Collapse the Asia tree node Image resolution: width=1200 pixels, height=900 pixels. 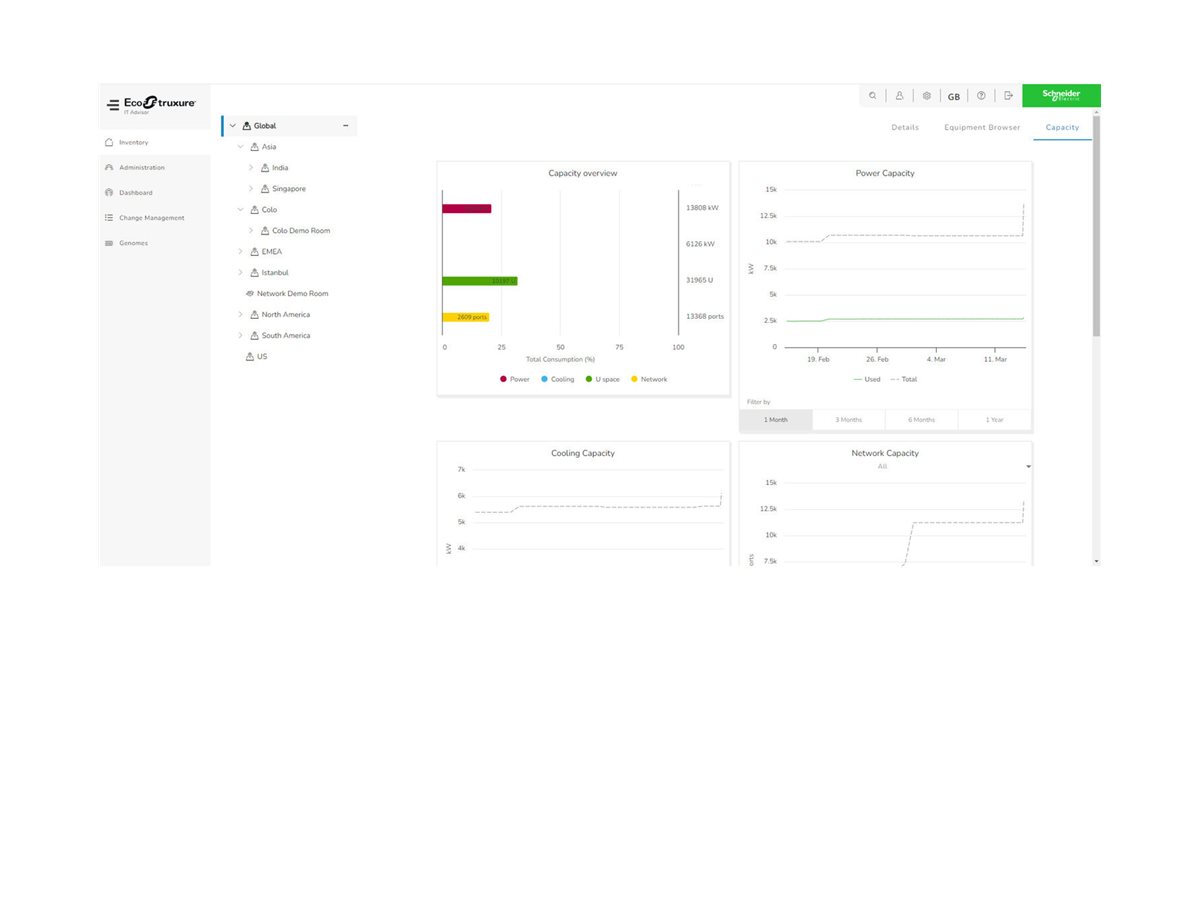click(x=240, y=147)
